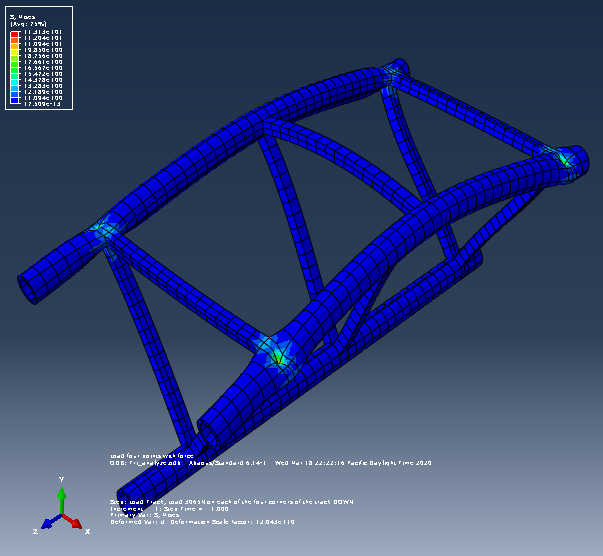The height and width of the screenshot is (556, 603).
Task: Click the legend value +7.661e+00
Action: pos(43,62)
